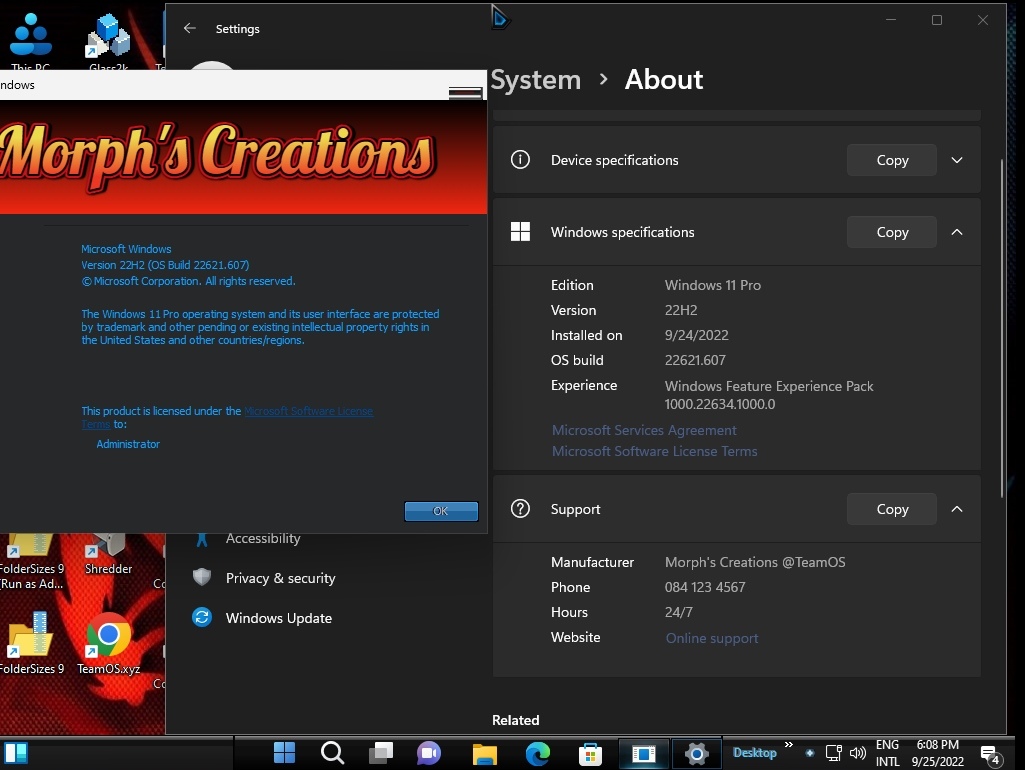This screenshot has width=1025, height=770.
Task: Open Privacy & security settings page
Action: (280, 578)
